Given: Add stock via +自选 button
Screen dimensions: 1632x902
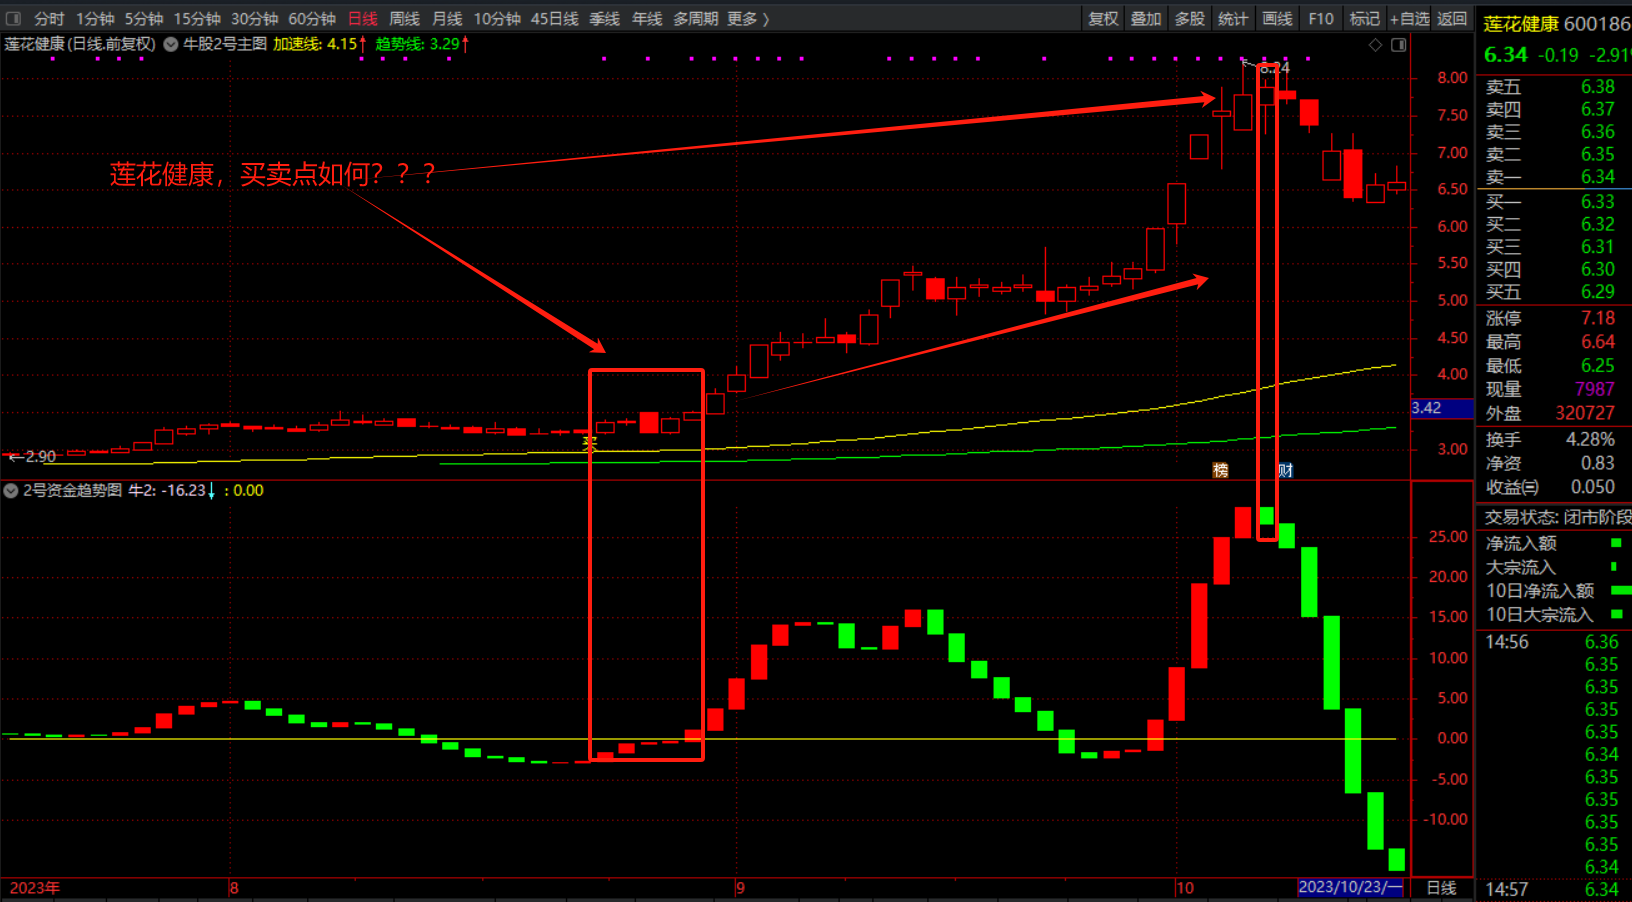Looking at the screenshot, I should pyautogui.click(x=1409, y=18).
